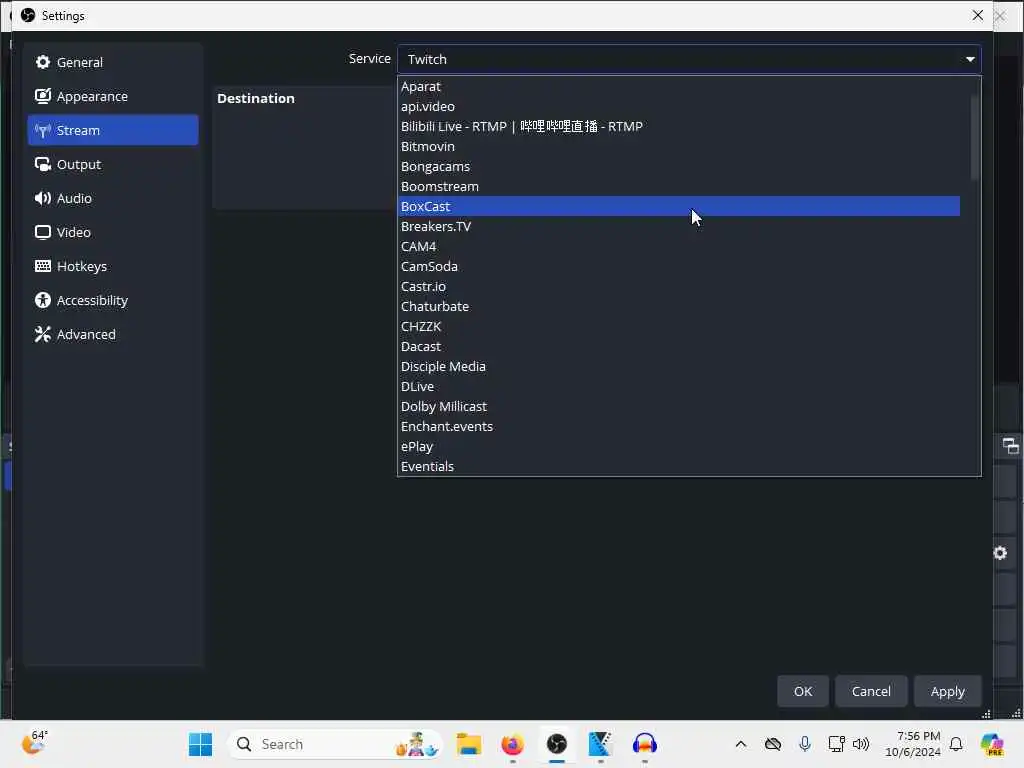Select Bilibili Live - RTMP service
1024x768 pixels.
coord(679,126)
